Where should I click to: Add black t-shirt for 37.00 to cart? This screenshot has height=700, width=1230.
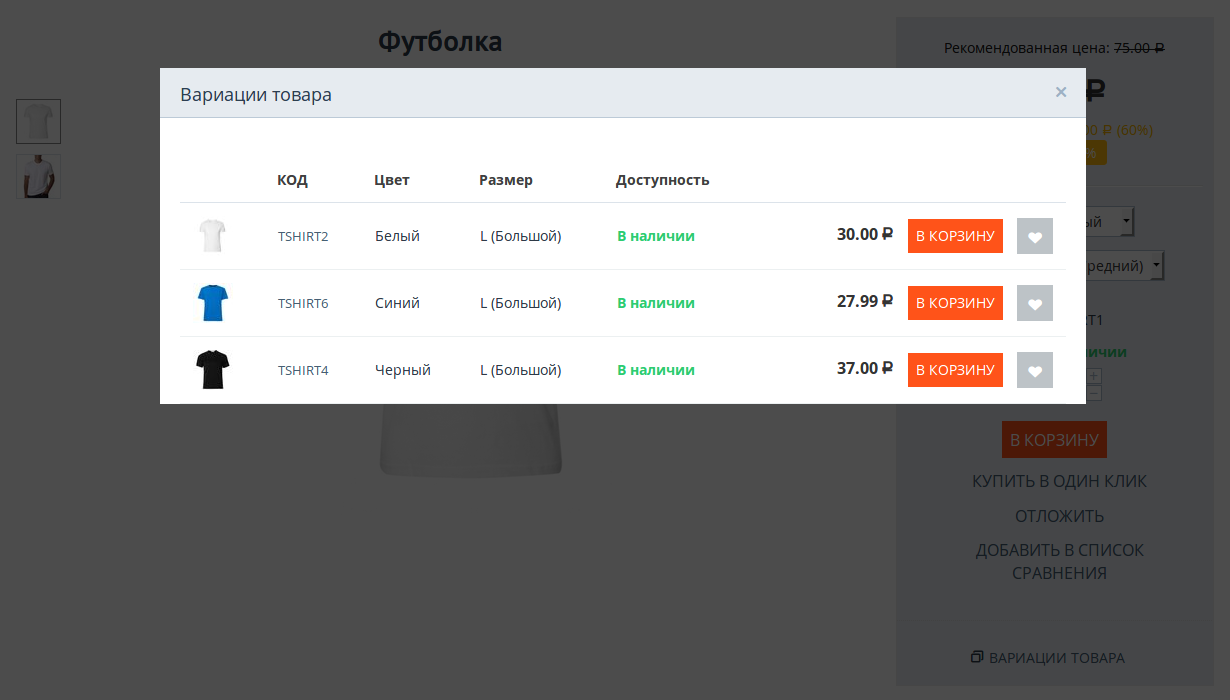click(x=955, y=370)
